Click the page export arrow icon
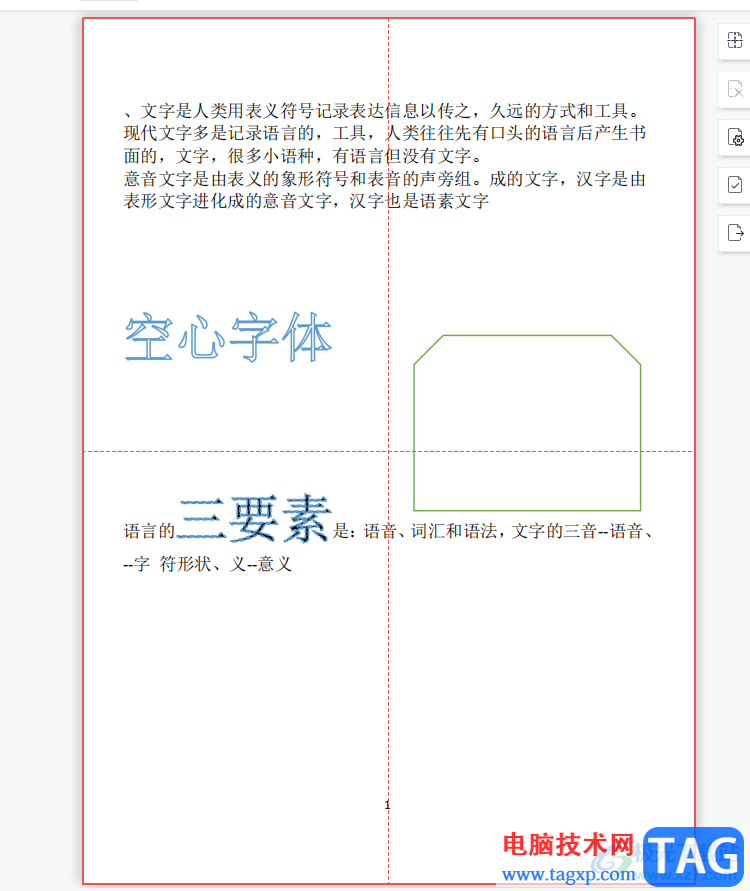This screenshot has width=750, height=891. tap(735, 232)
